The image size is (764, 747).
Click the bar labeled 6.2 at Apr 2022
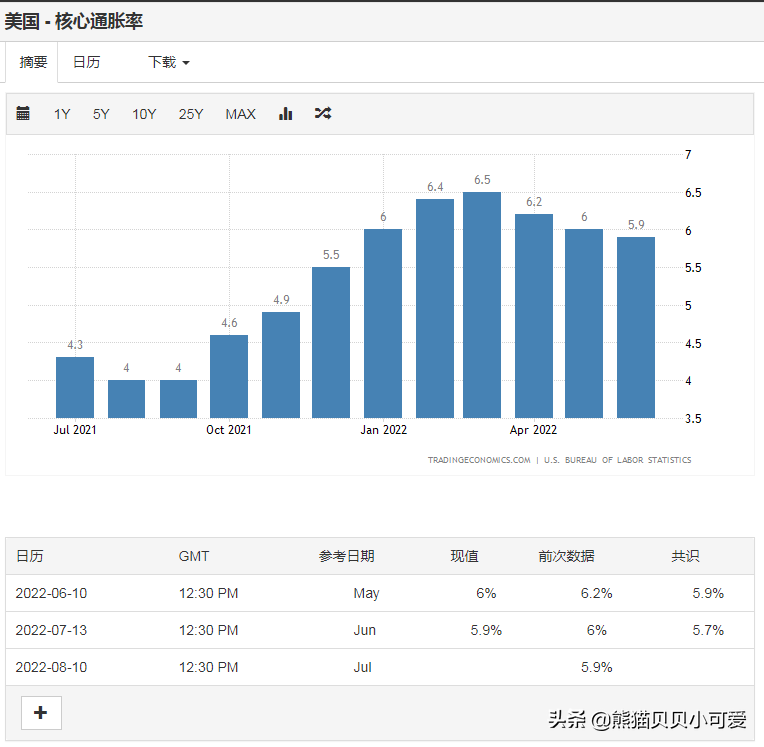534,316
